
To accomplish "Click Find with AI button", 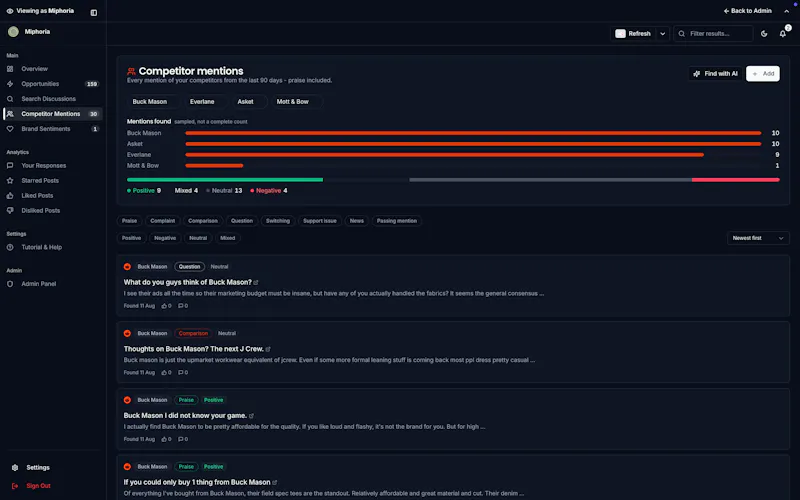I will point(715,74).
